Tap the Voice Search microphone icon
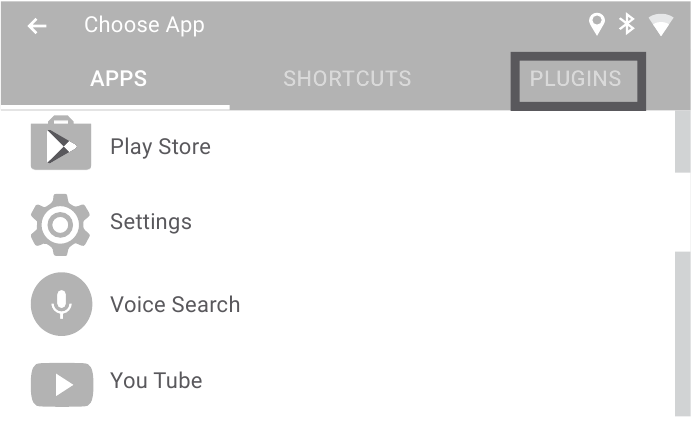 [60, 304]
